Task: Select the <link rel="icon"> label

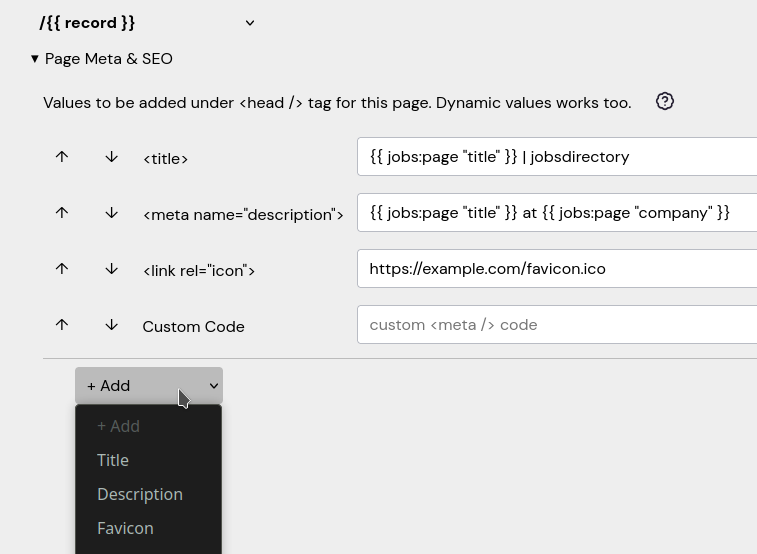Action: [x=199, y=271]
